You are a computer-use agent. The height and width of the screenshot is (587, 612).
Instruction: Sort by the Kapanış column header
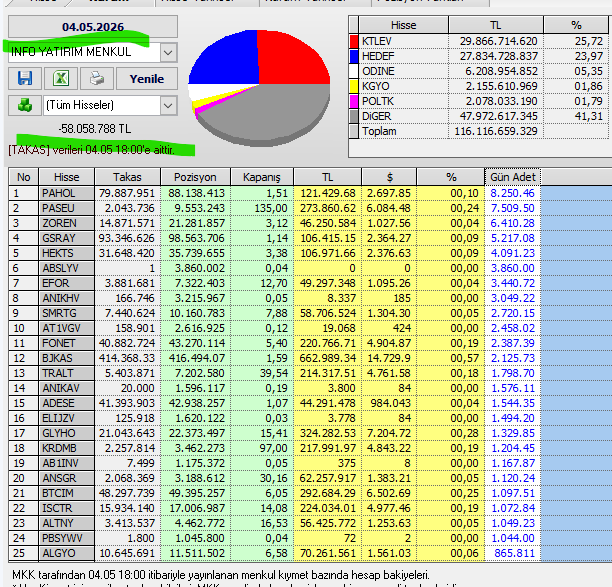point(262,177)
